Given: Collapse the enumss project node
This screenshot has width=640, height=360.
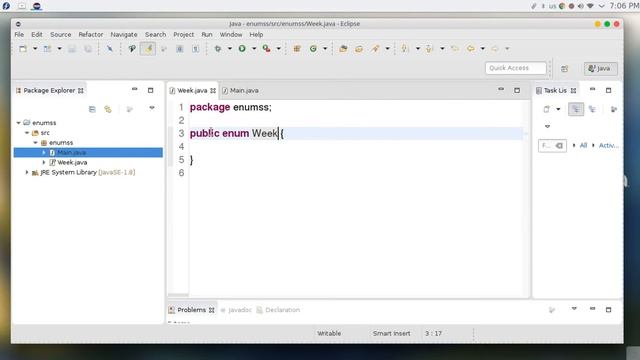Looking at the screenshot, I should coord(18,123).
